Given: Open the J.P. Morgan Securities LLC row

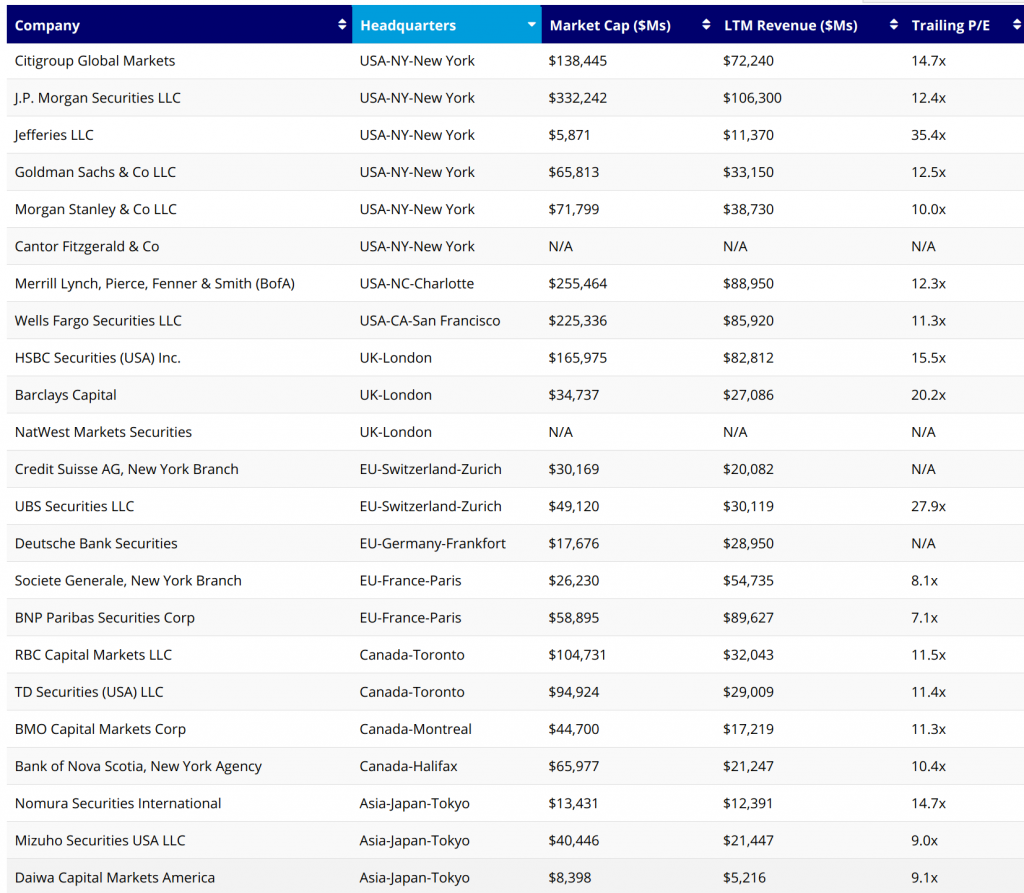Looking at the screenshot, I should (x=98, y=98).
